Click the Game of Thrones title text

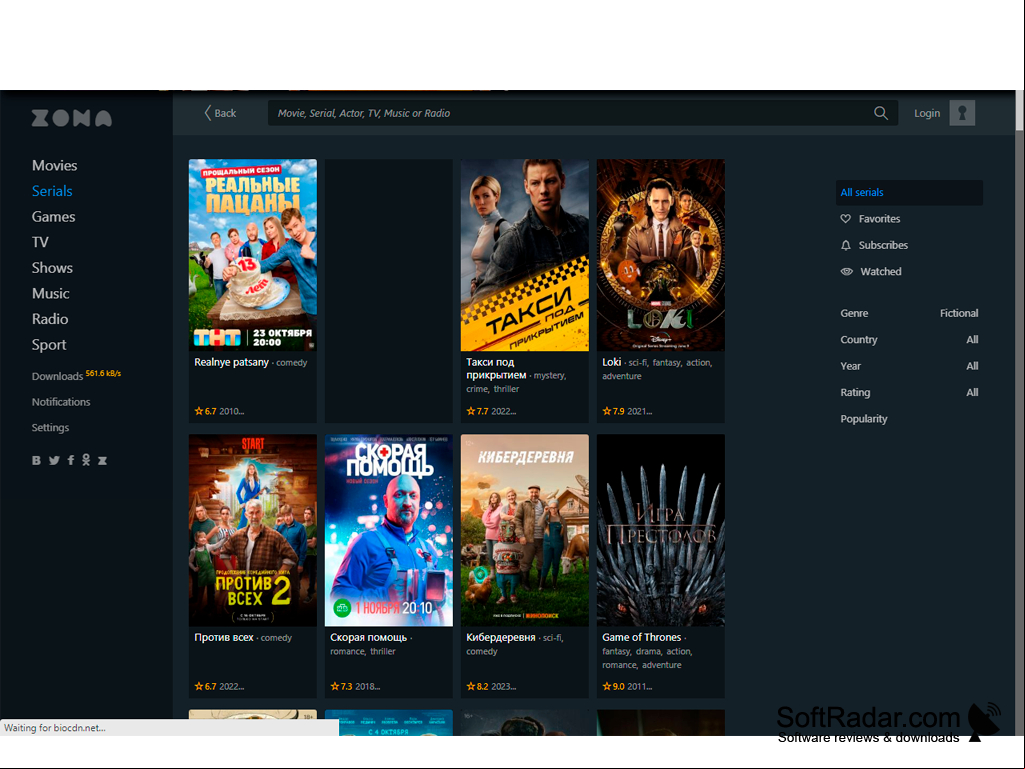[641, 638]
